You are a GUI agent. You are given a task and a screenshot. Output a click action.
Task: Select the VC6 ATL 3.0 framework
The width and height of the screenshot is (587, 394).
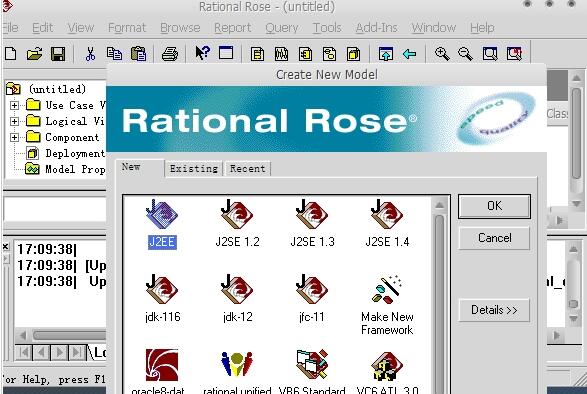pos(387,371)
